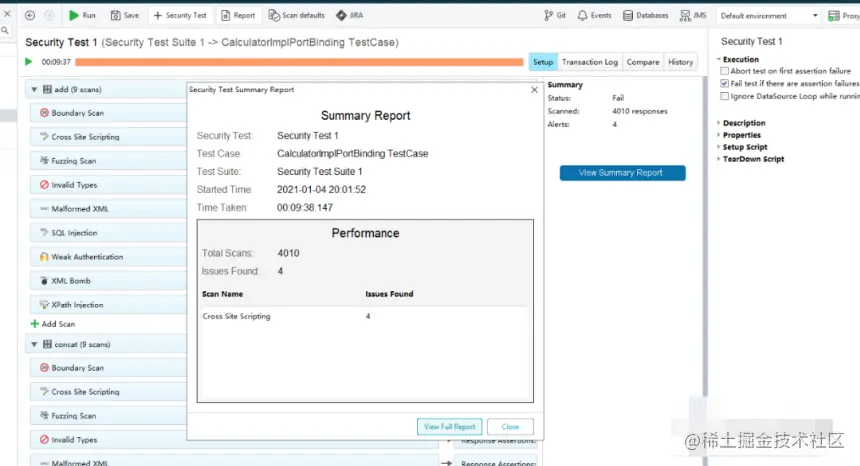Enable Abort test on first assertion failure
Image resolution: width=860 pixels, height=466 pixels.
tap(725, 71)
